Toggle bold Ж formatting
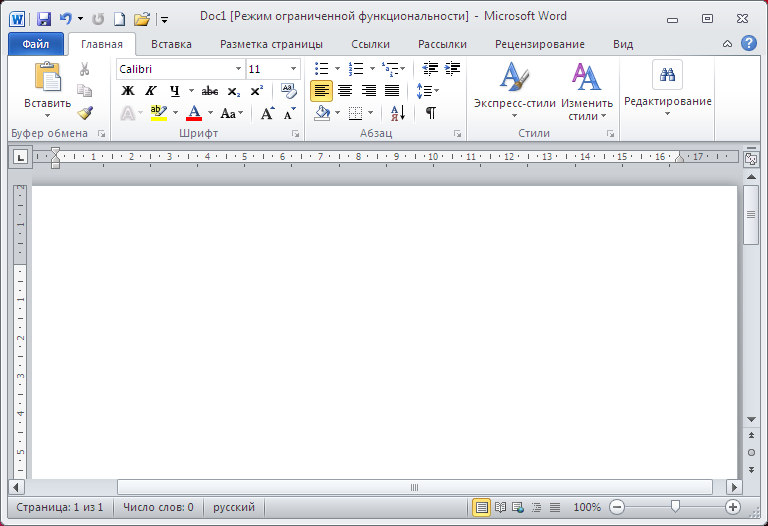This screenshot has height=526, width=768. [127, 91]
